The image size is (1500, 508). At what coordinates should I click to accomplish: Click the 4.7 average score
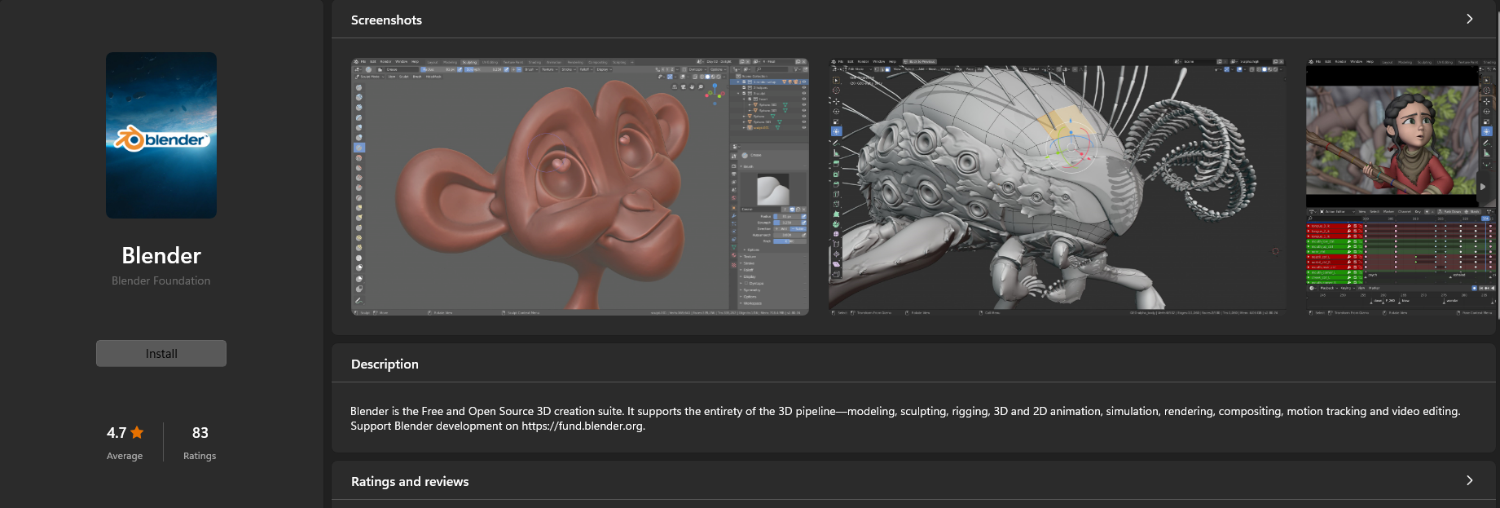tap(116, 433)
